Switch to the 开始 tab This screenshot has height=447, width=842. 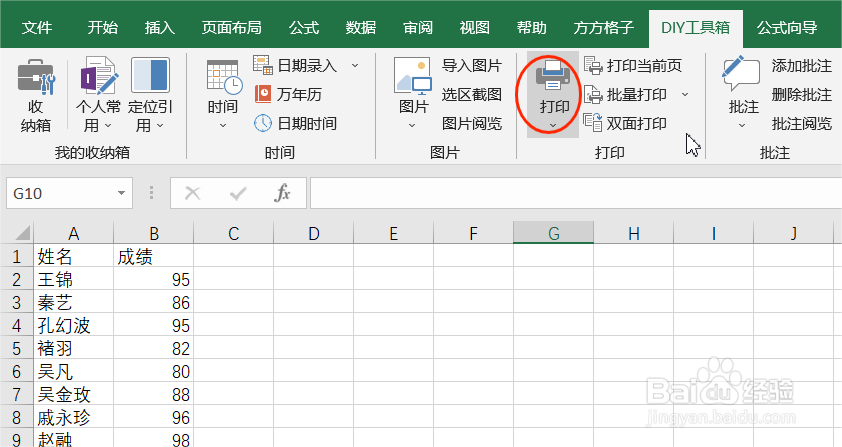[103, 27]
